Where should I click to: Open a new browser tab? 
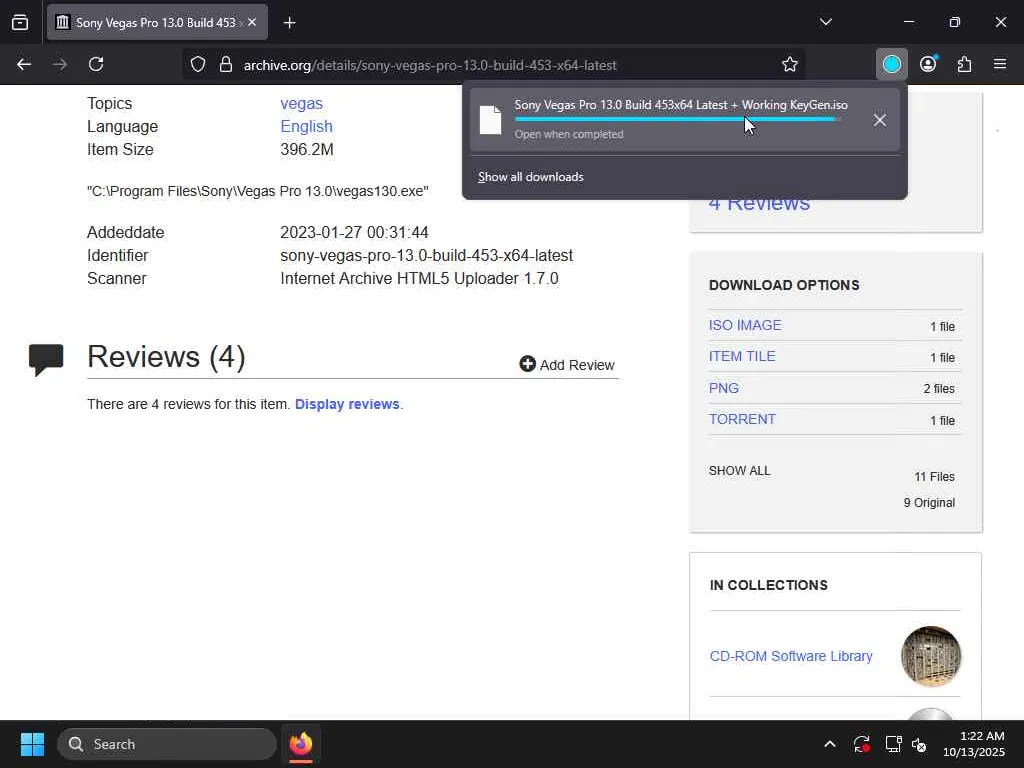click(289, 23)
